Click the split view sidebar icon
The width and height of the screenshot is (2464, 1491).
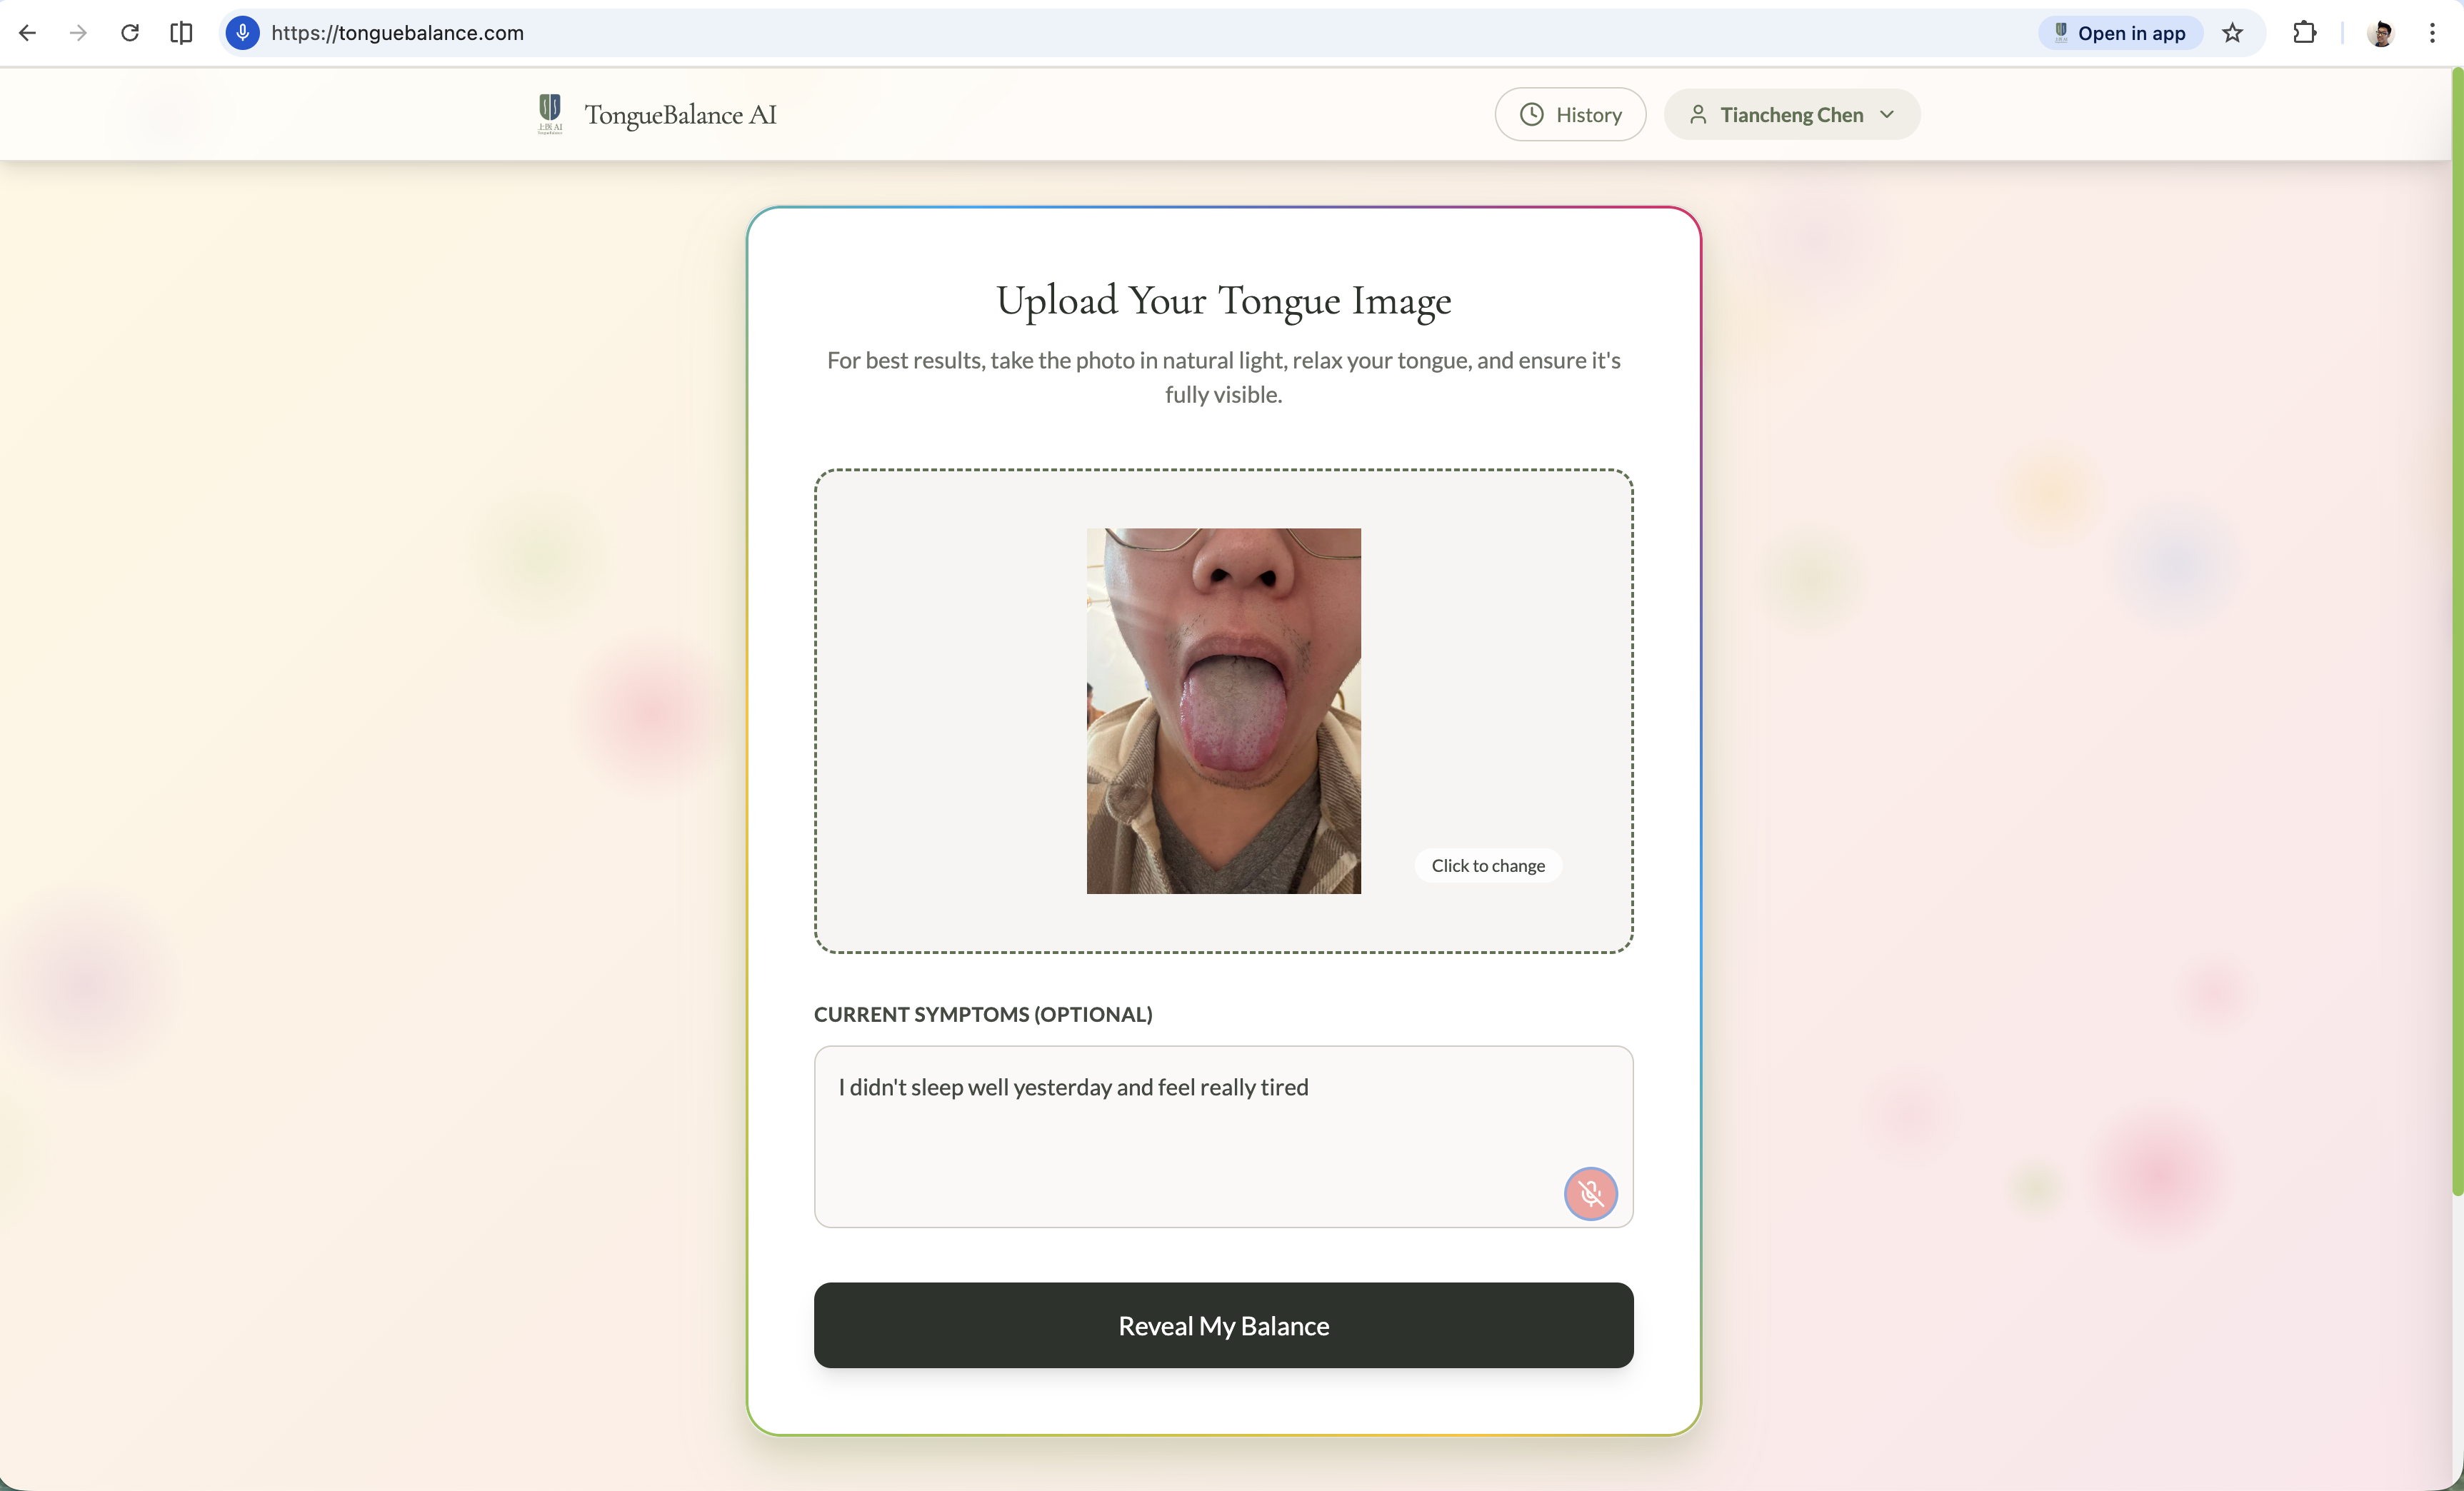[x=181, y=33]
